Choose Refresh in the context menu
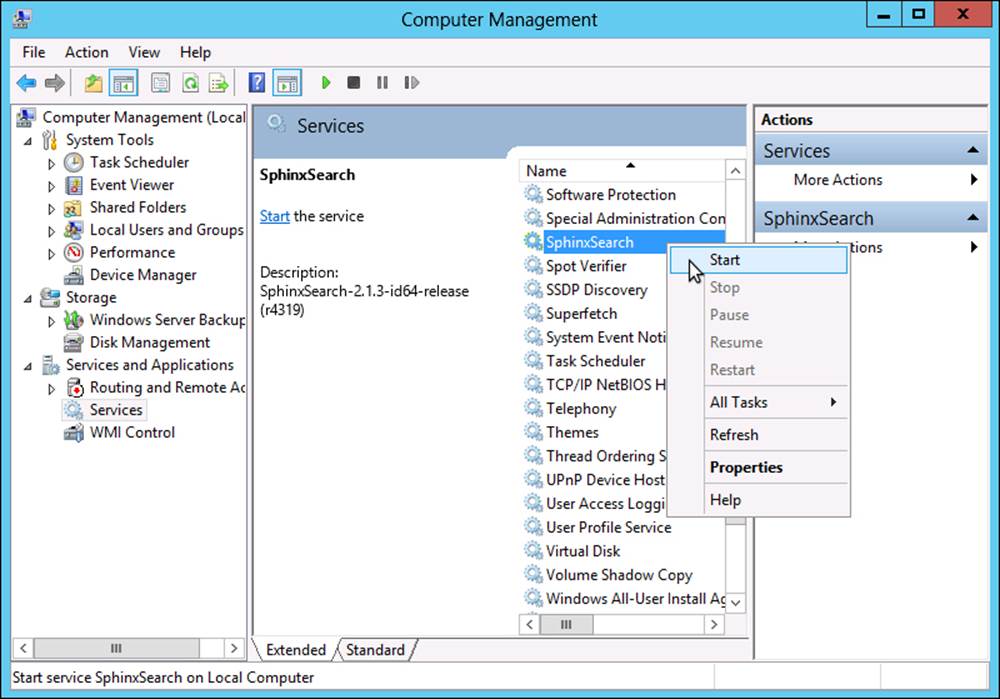The image size is (1000, 699). tap(759, 435)
